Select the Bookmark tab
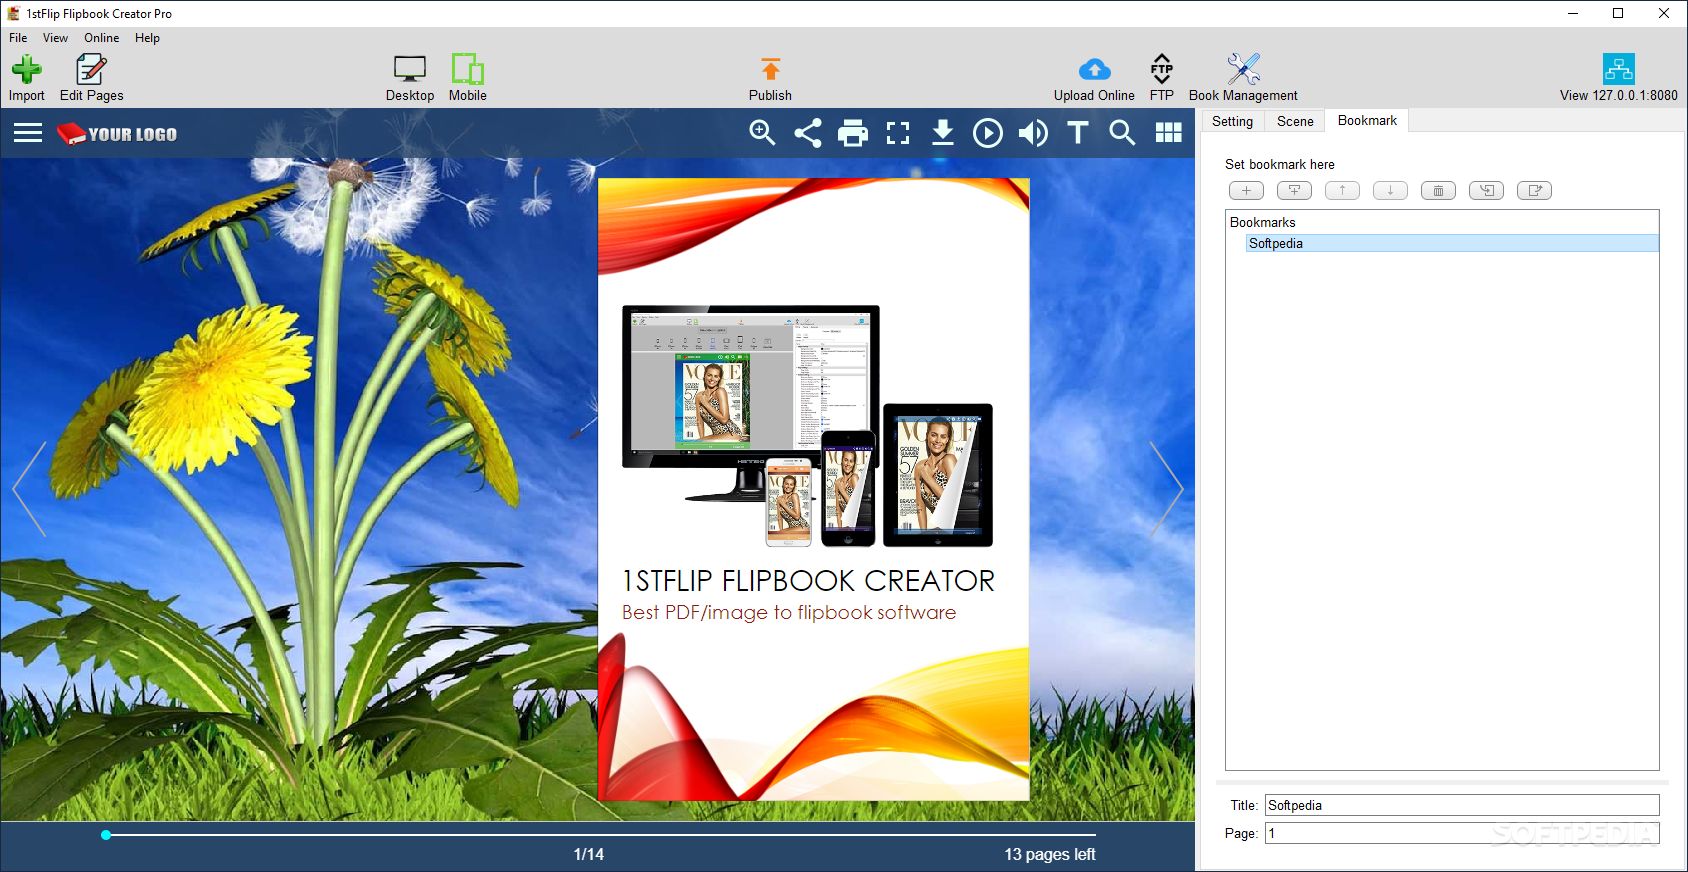Viewport: 1688px width, 872px height. (1367, 120)
